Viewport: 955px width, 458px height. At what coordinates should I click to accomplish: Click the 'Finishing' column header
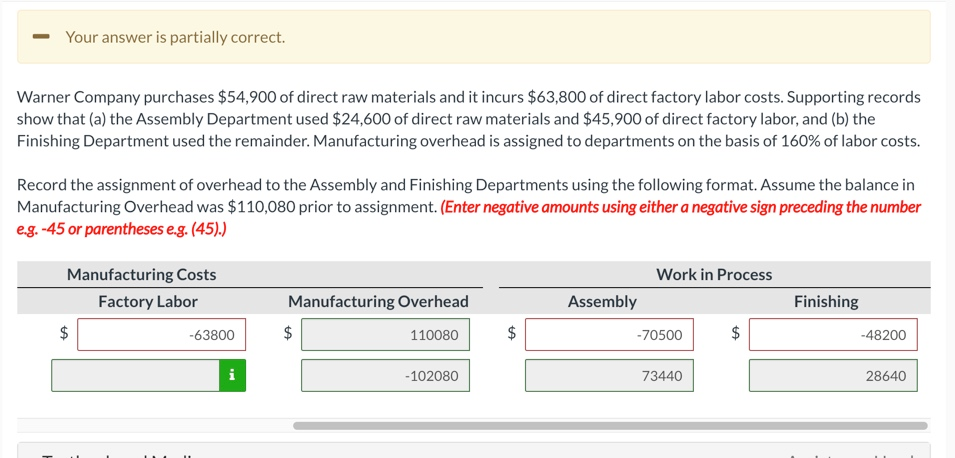826,301
